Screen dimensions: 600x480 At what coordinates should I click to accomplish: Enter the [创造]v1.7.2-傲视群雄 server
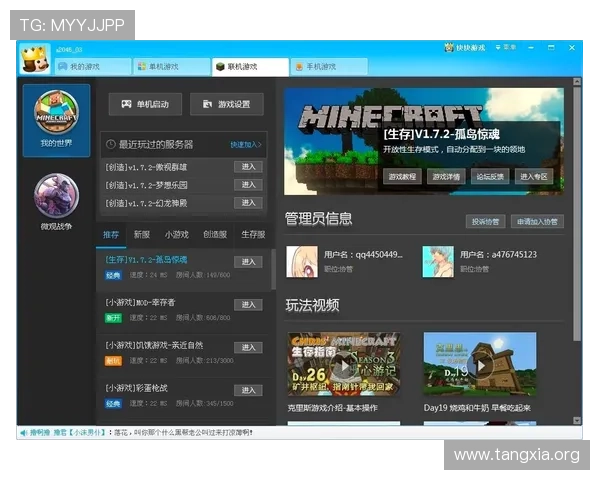pyautogui.click(x=248, y=167)
